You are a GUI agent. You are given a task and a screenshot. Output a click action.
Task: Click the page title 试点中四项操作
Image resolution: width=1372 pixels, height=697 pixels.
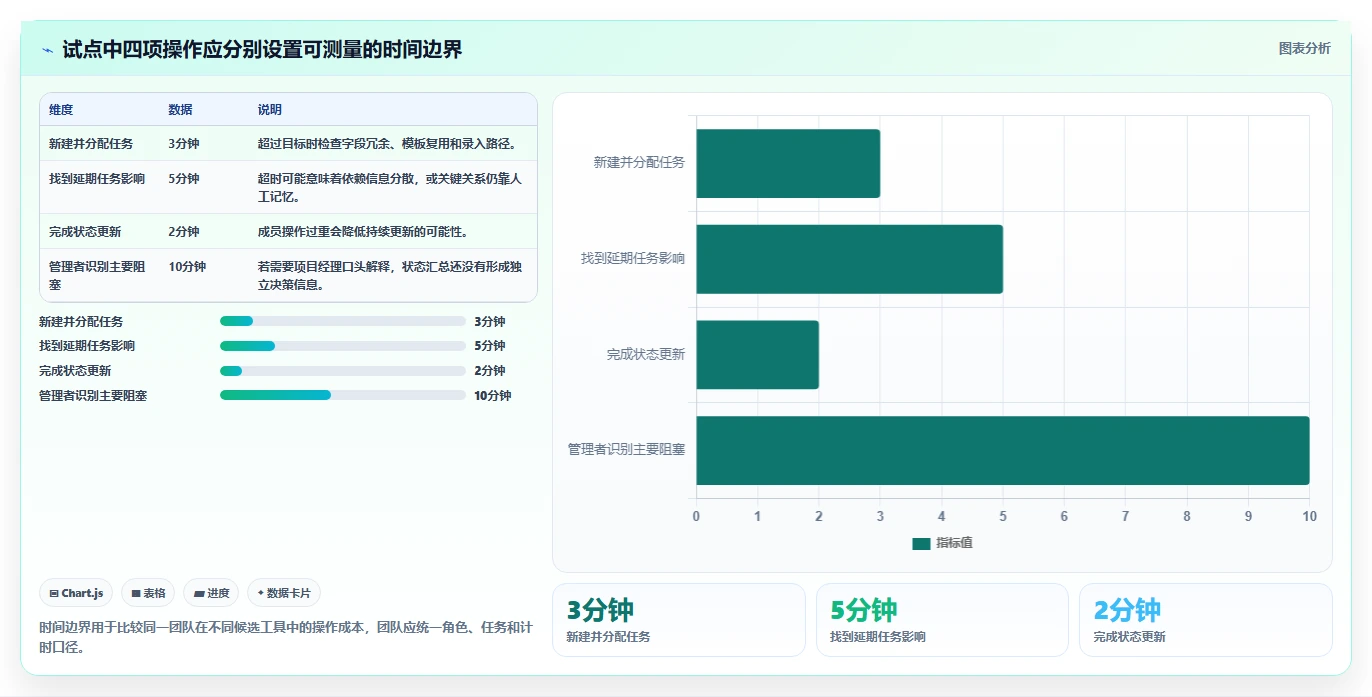(x=262, y=49)
